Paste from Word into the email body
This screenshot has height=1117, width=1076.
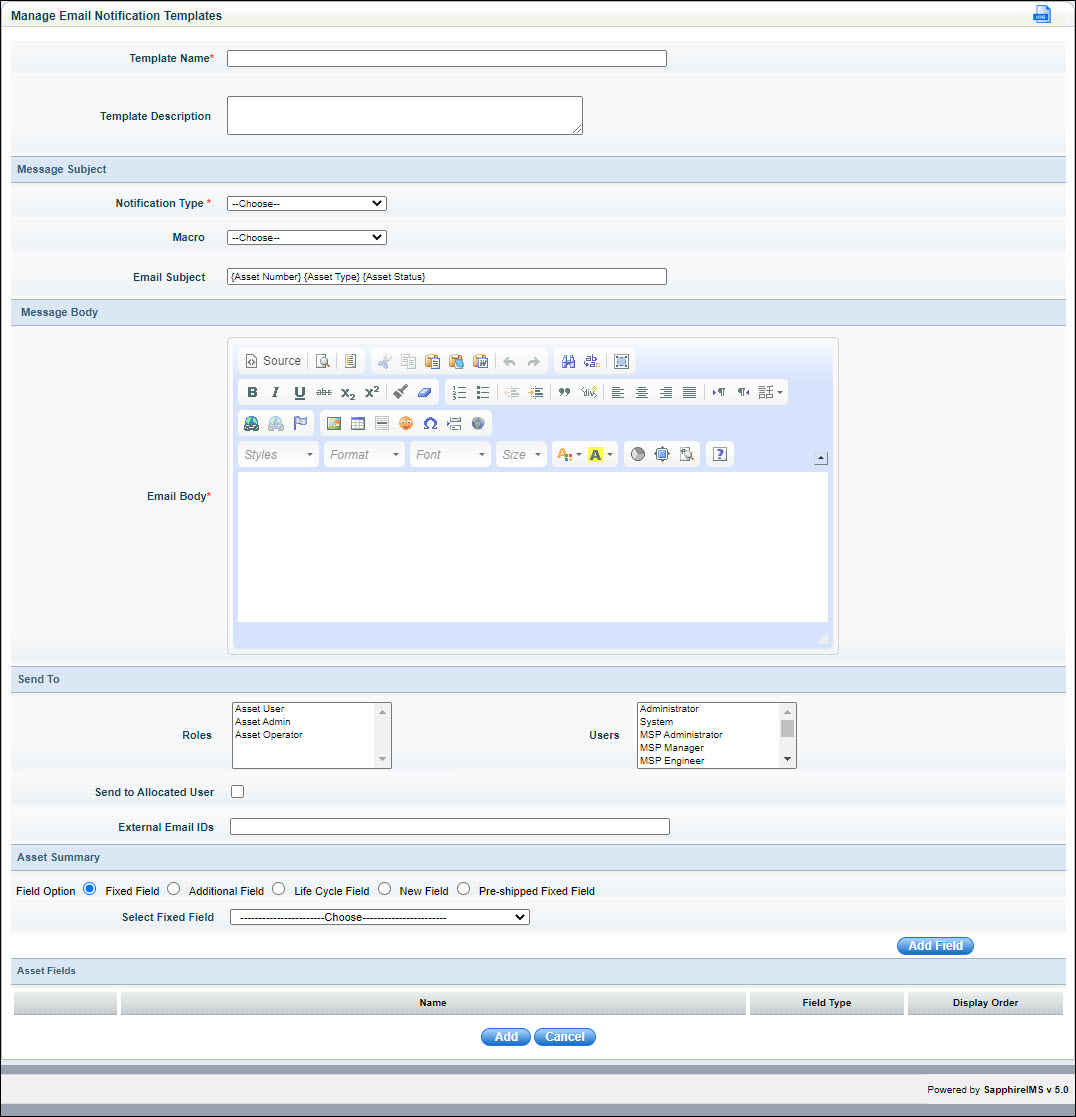[480, 361]
